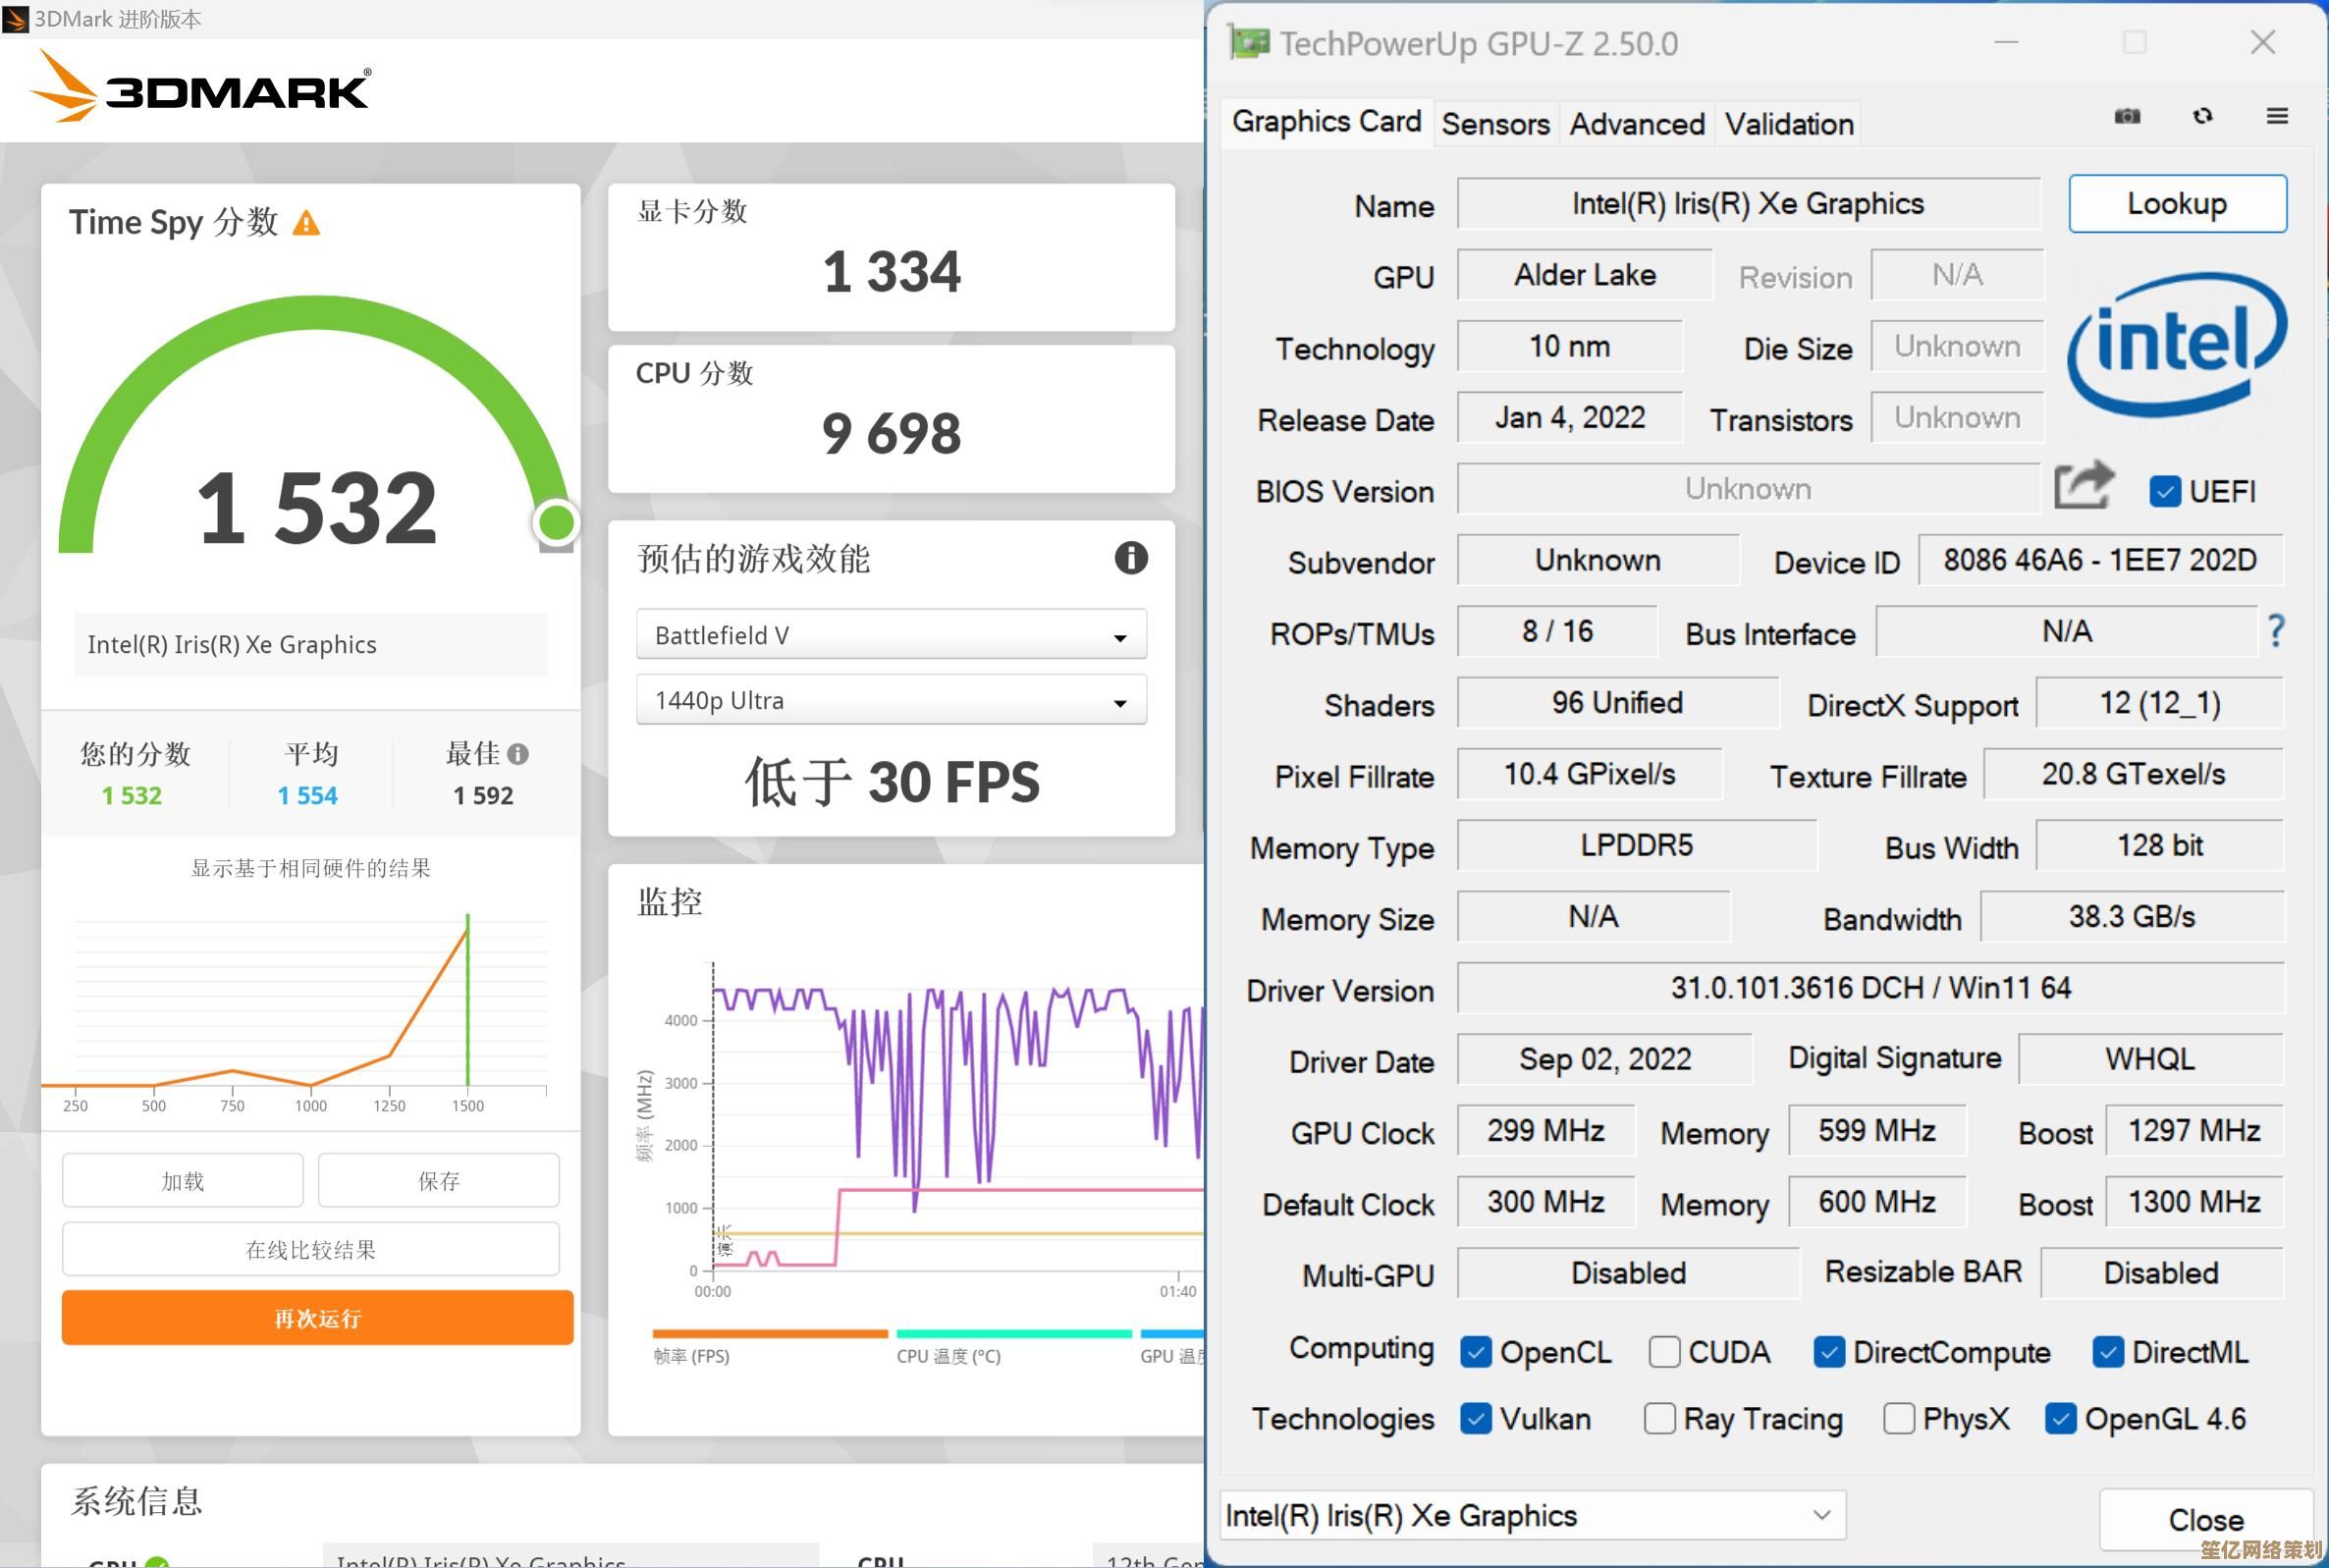Toggle the Ray Tracing checkbox
The height and width of the screenshot is (1568, 2329).
click(x=1660, y=1418)
